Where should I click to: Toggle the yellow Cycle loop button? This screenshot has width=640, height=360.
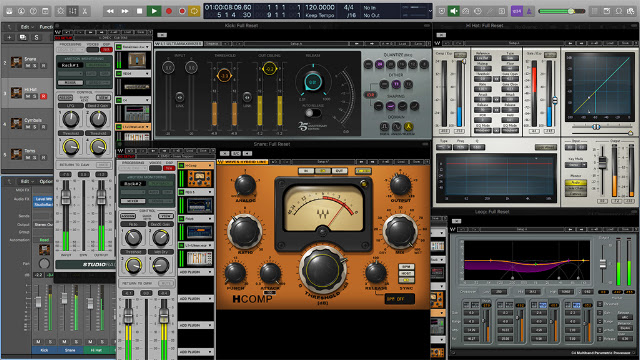click(194, 11)
